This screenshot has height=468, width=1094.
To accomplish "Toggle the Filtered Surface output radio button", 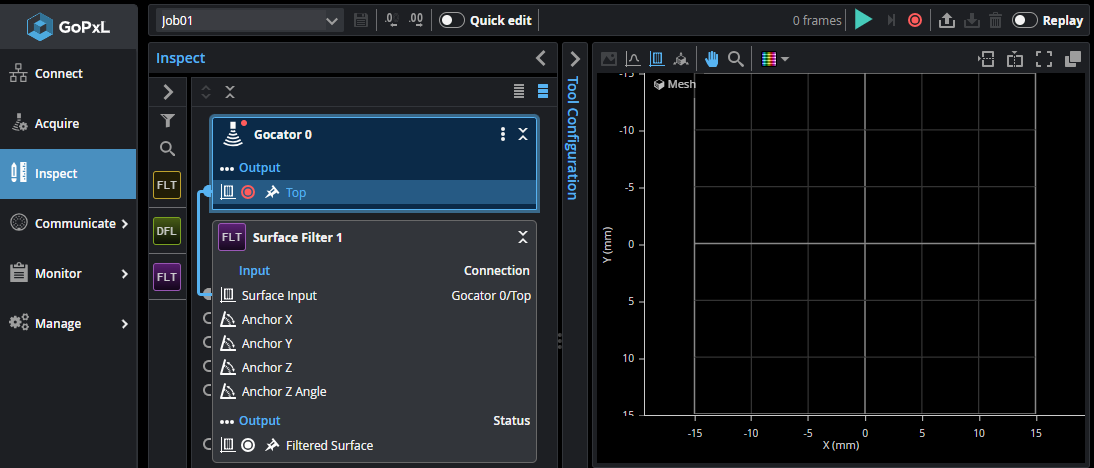I will coord(248,445).
